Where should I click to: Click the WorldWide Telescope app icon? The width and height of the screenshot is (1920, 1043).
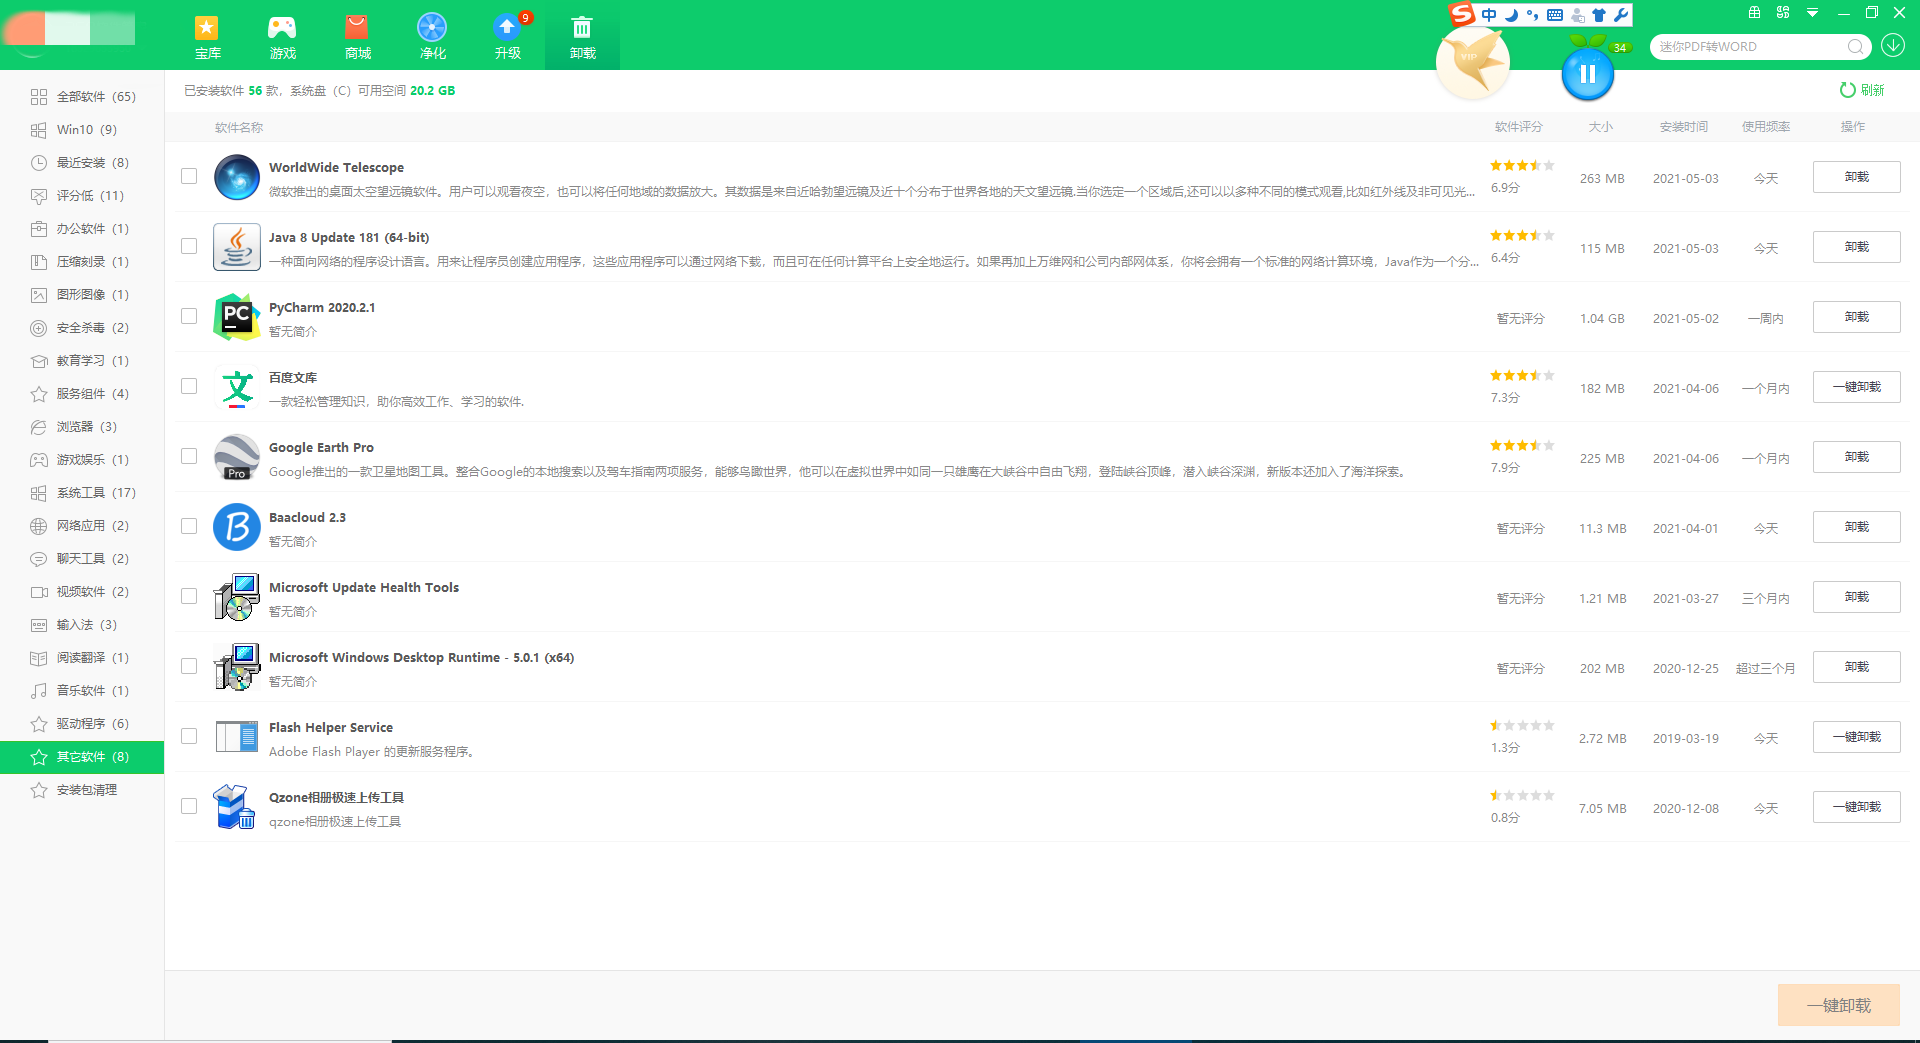(x=237, y=178)
